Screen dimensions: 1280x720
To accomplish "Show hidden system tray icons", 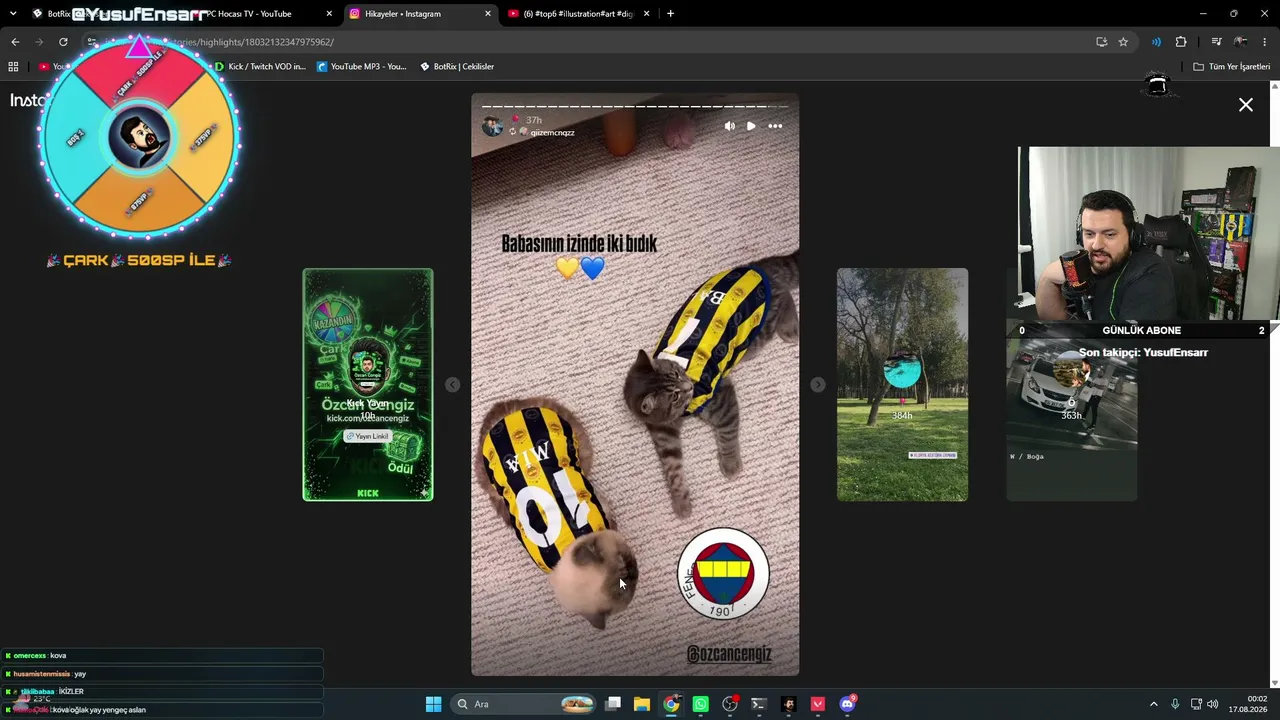I will [x=1153, y=704].
